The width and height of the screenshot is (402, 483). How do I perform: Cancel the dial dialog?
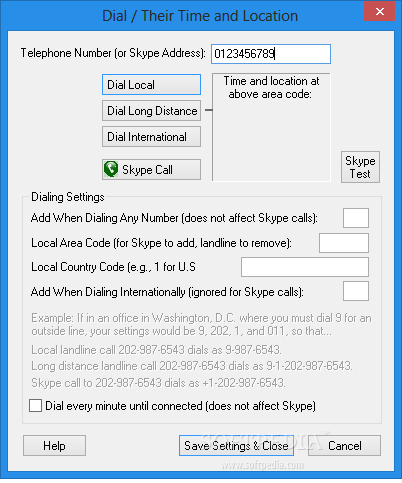344,445
